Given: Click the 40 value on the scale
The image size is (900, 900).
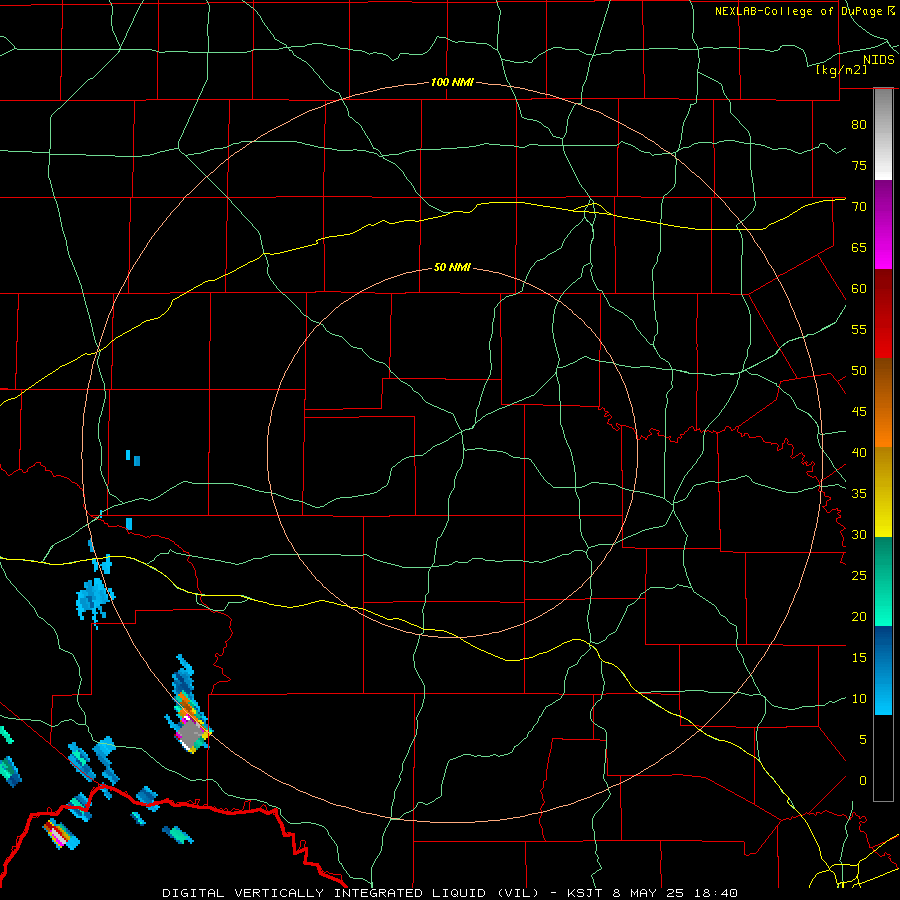Looking at the screenshot, I should click(859, 452).
